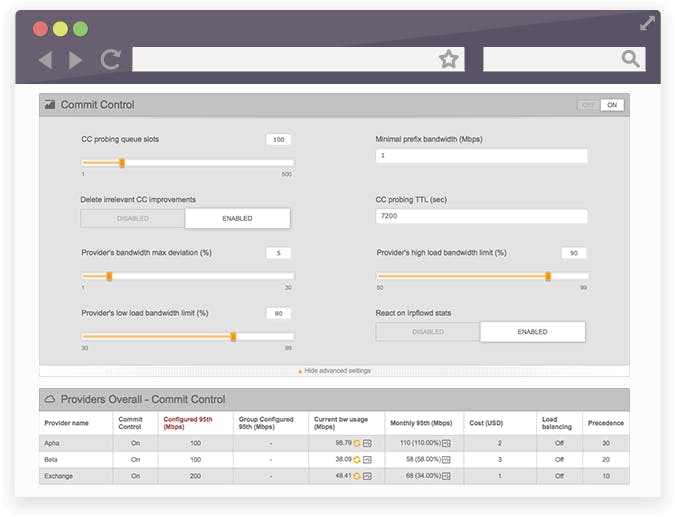Click the browser forward arrow

[76, 60]
